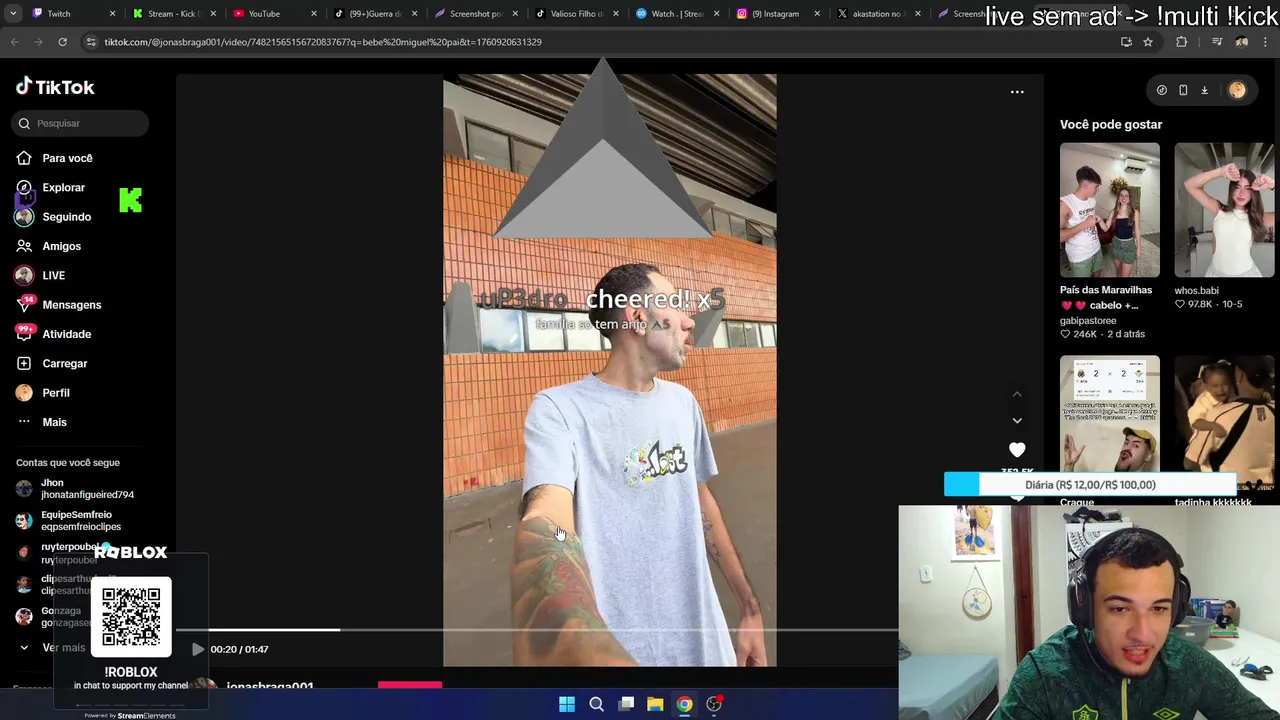The width and height of the screenshot is (1280, 720).
Task: Open LIVE section in sidebar
Action: (x=41, y=275)
